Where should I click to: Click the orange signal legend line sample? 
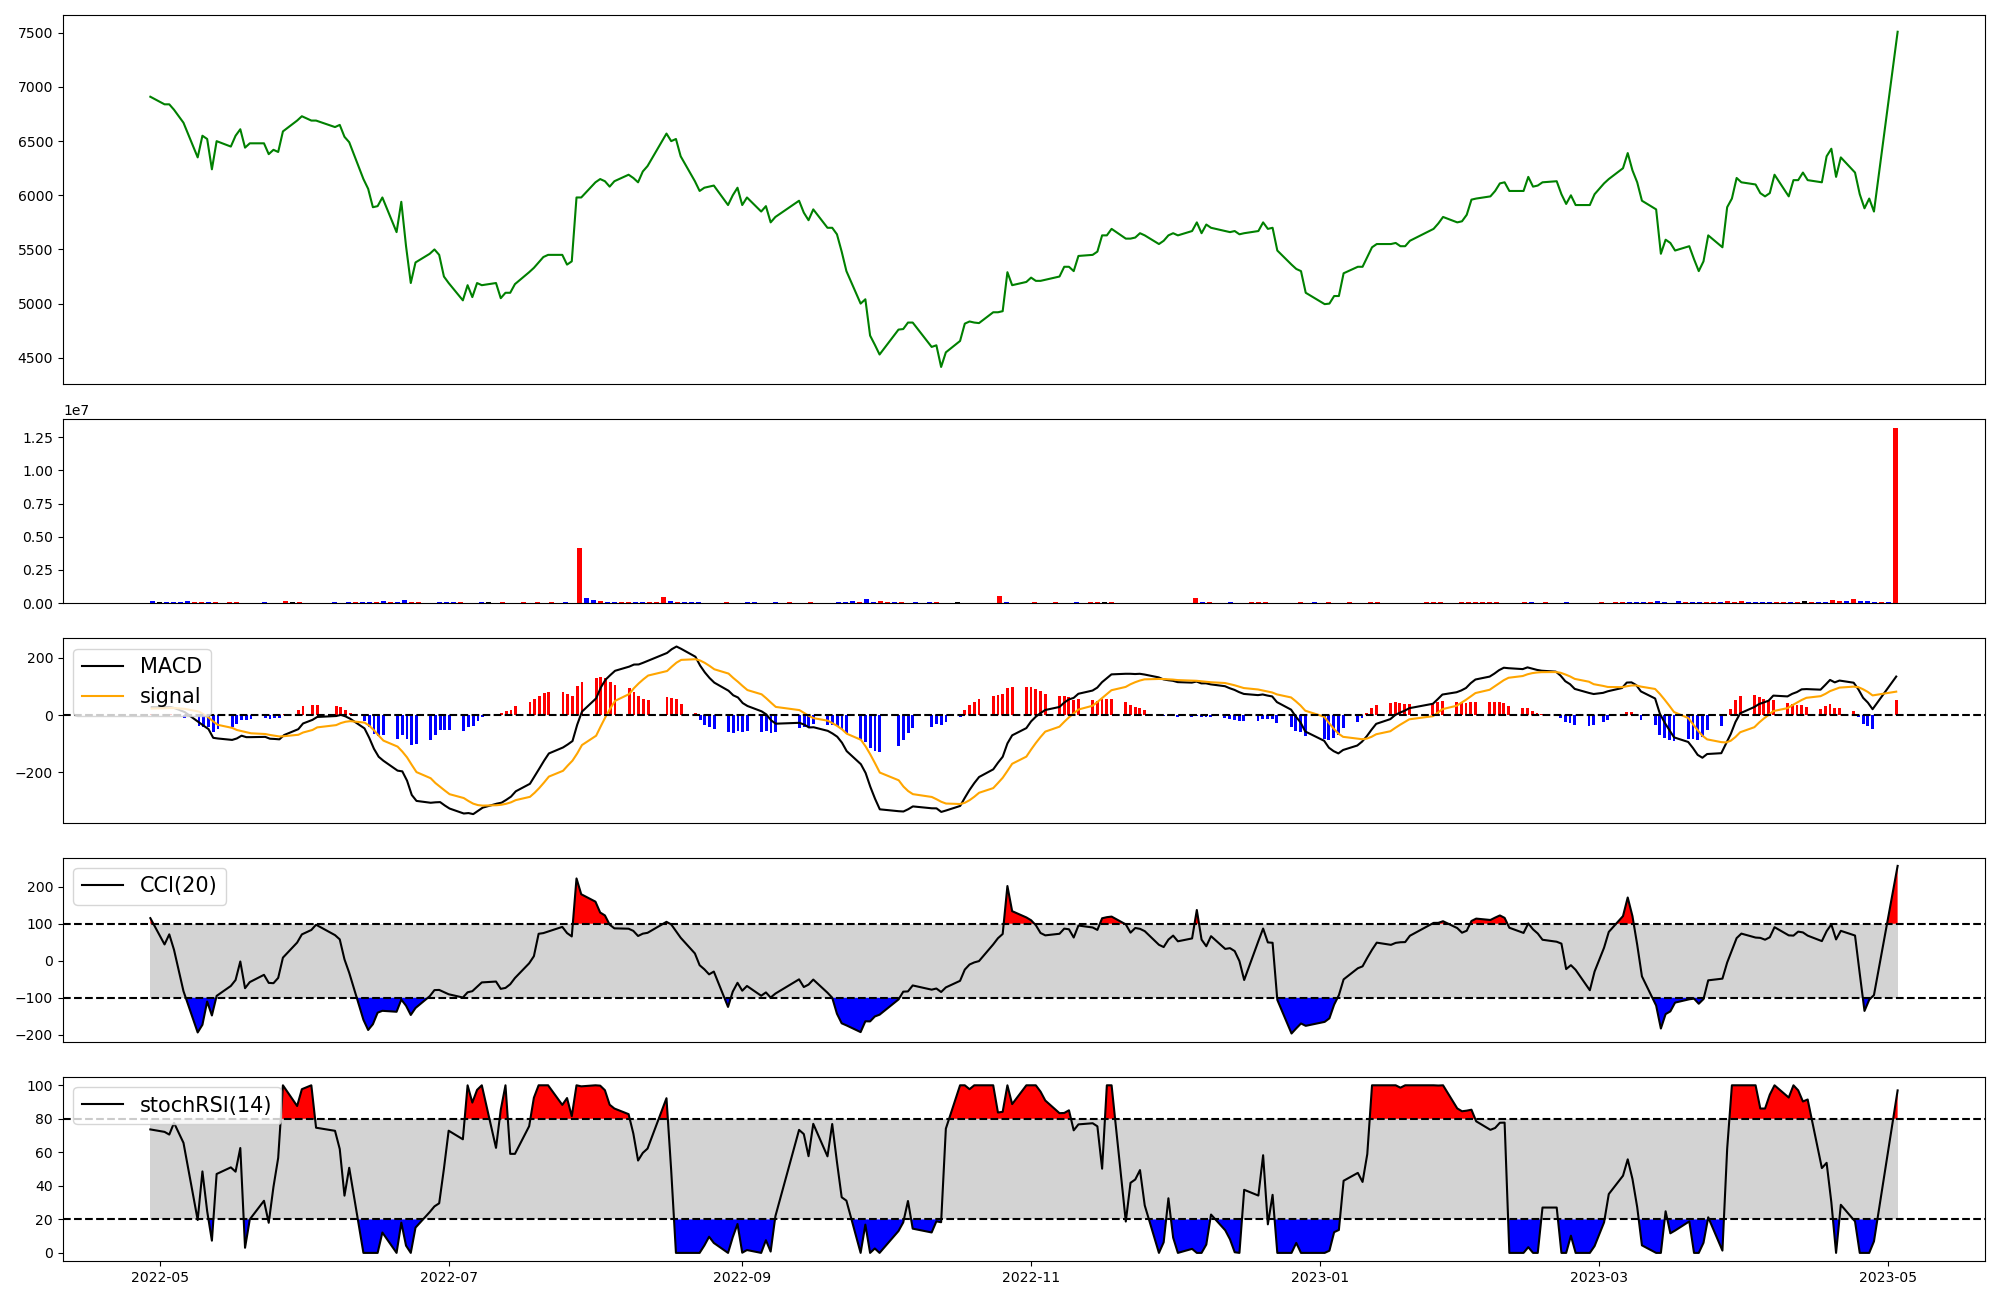pyautogui.click(x=102, y=696)
